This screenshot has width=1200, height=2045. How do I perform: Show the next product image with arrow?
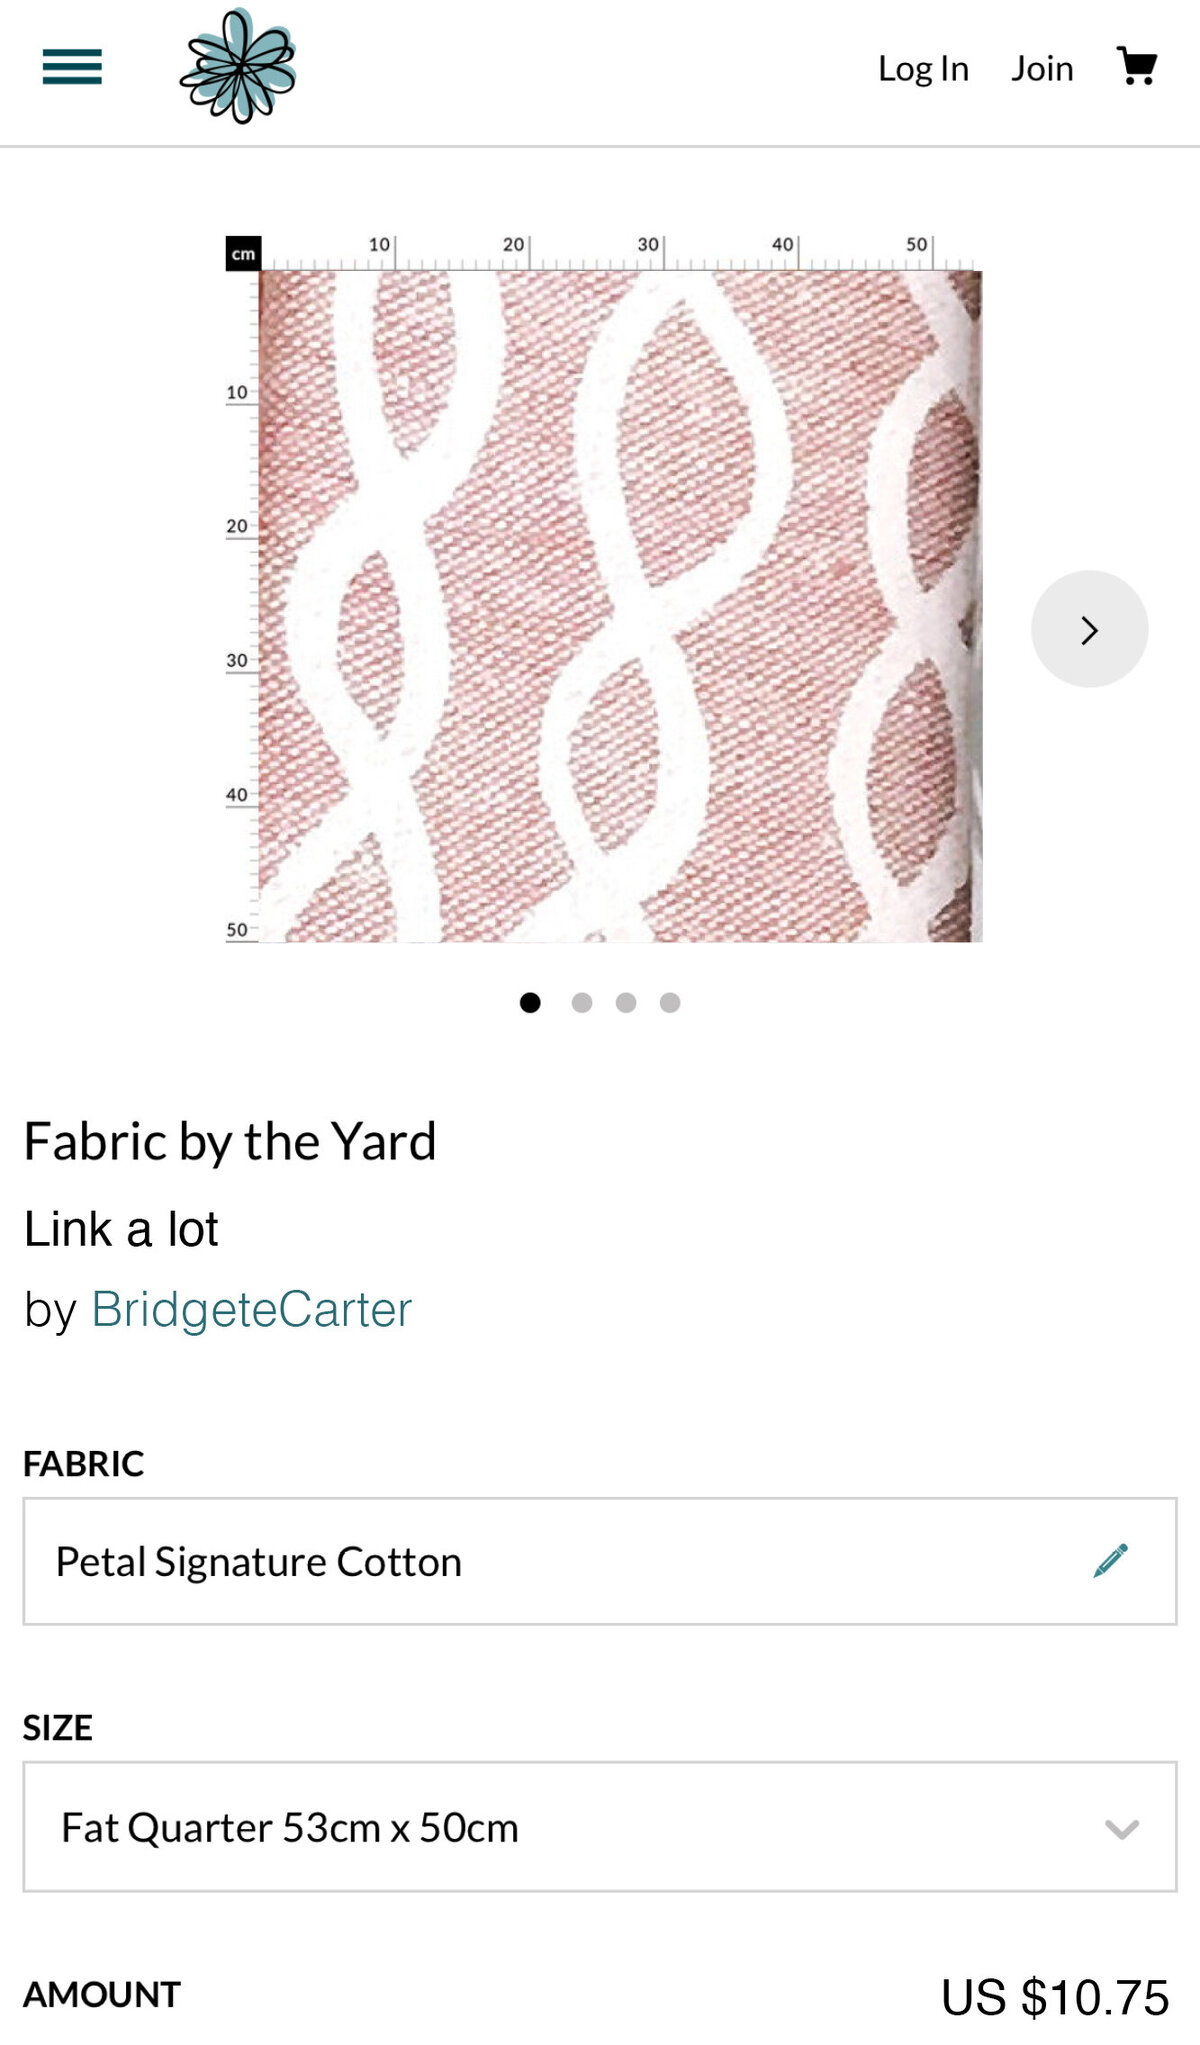1089,629
